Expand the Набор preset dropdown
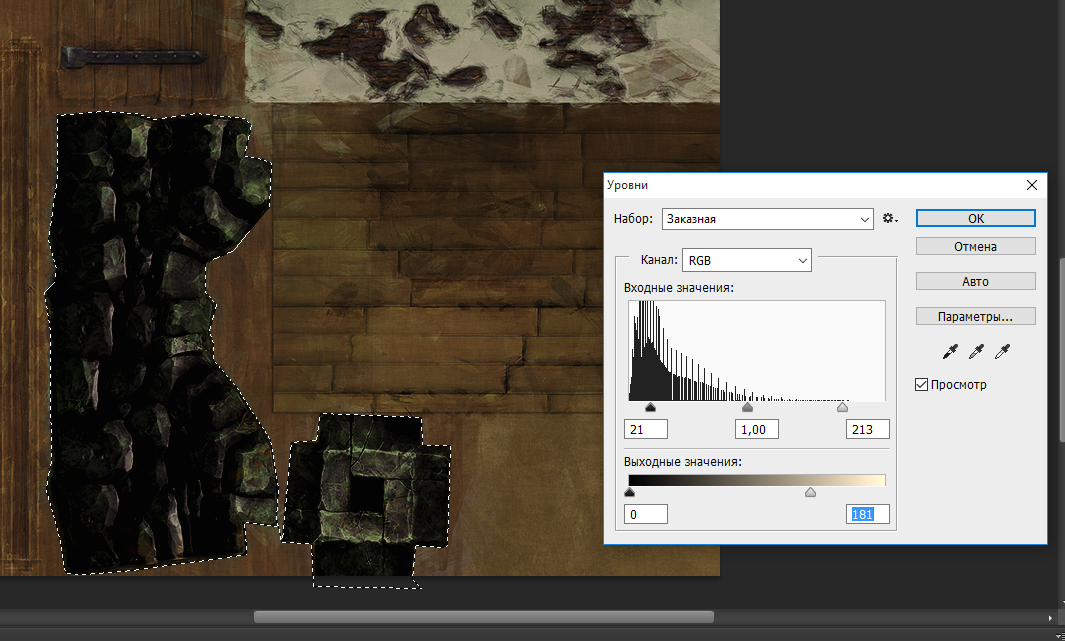The width and height of the screenshot is (1065, 641). click(x=767, y=219)
